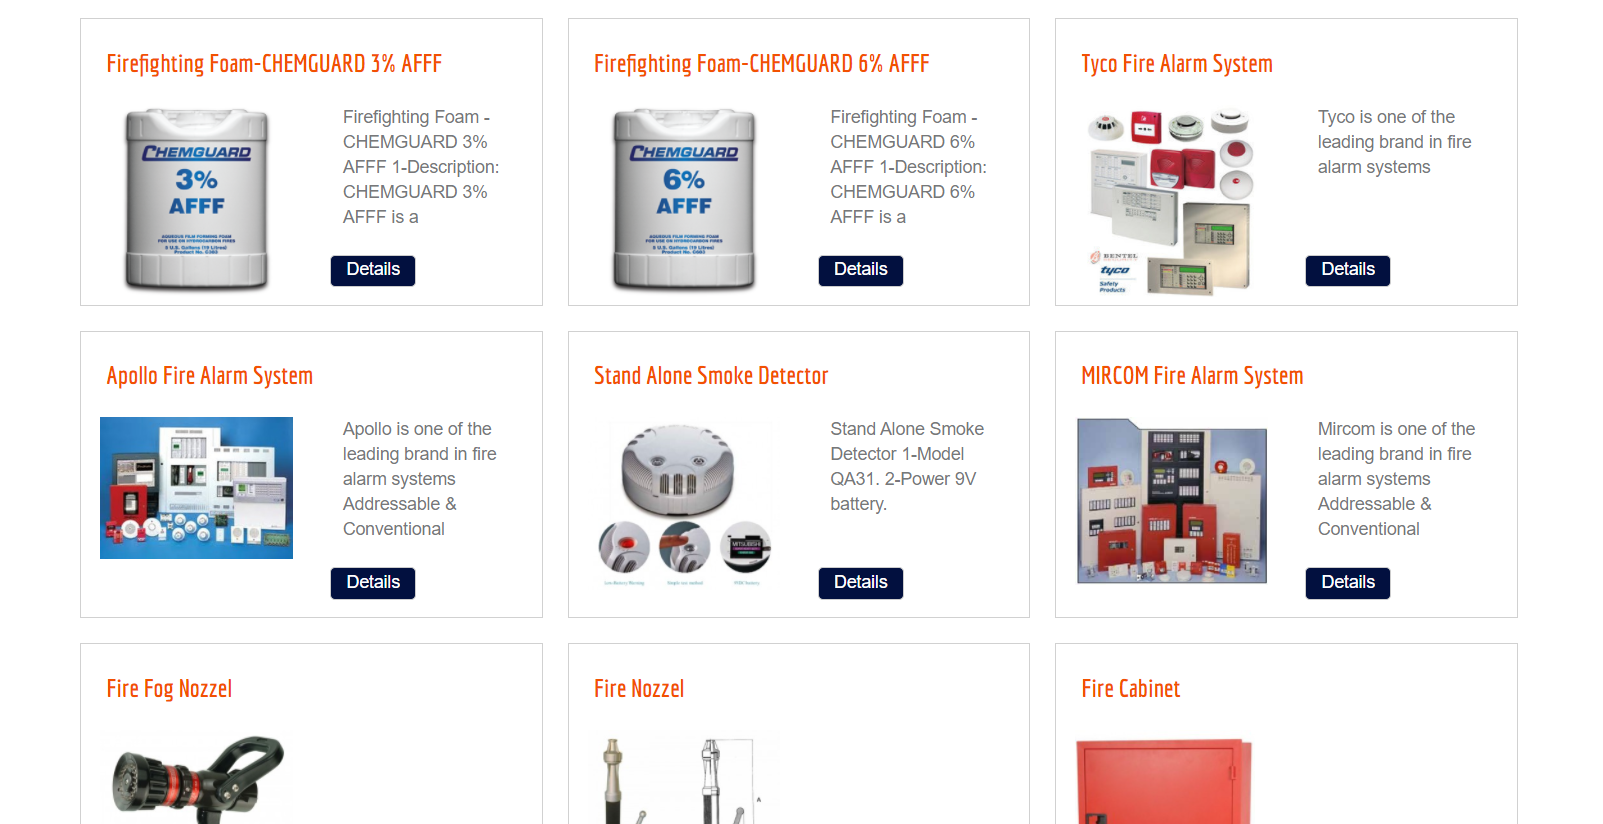
Task: Click the Firefighting Foam-CHEMGUARD 3% AFFF heading
Action: pos(274,64)
